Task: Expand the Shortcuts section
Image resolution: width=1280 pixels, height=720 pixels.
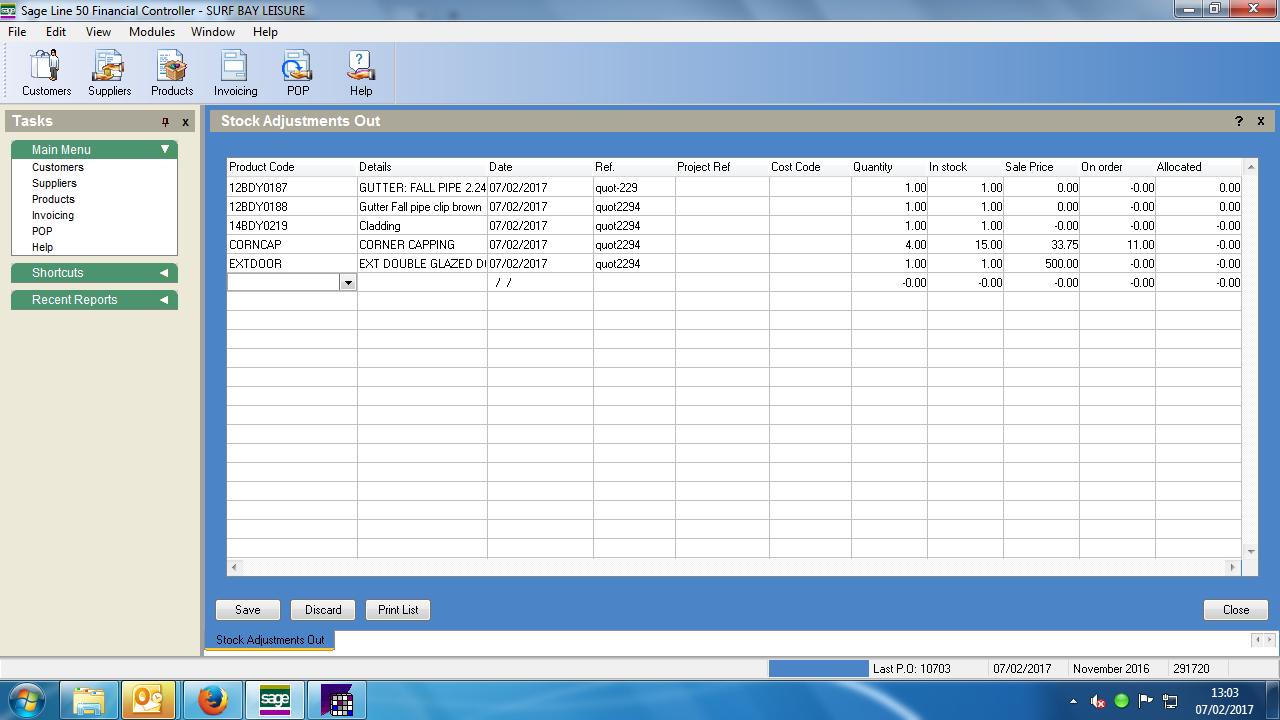Action: (x=164, y=273)
